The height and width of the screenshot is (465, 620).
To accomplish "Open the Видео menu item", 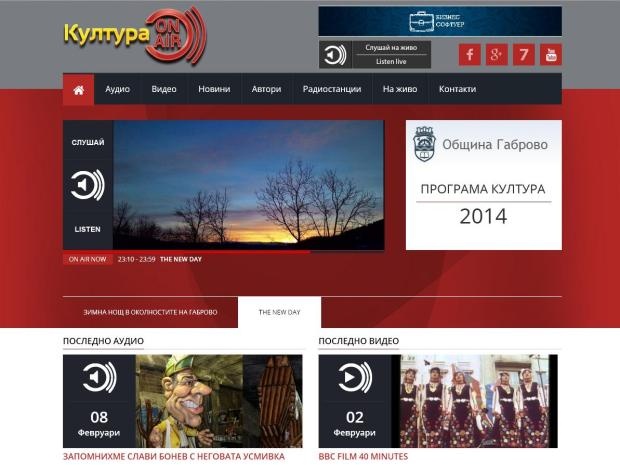I will 164,89.
